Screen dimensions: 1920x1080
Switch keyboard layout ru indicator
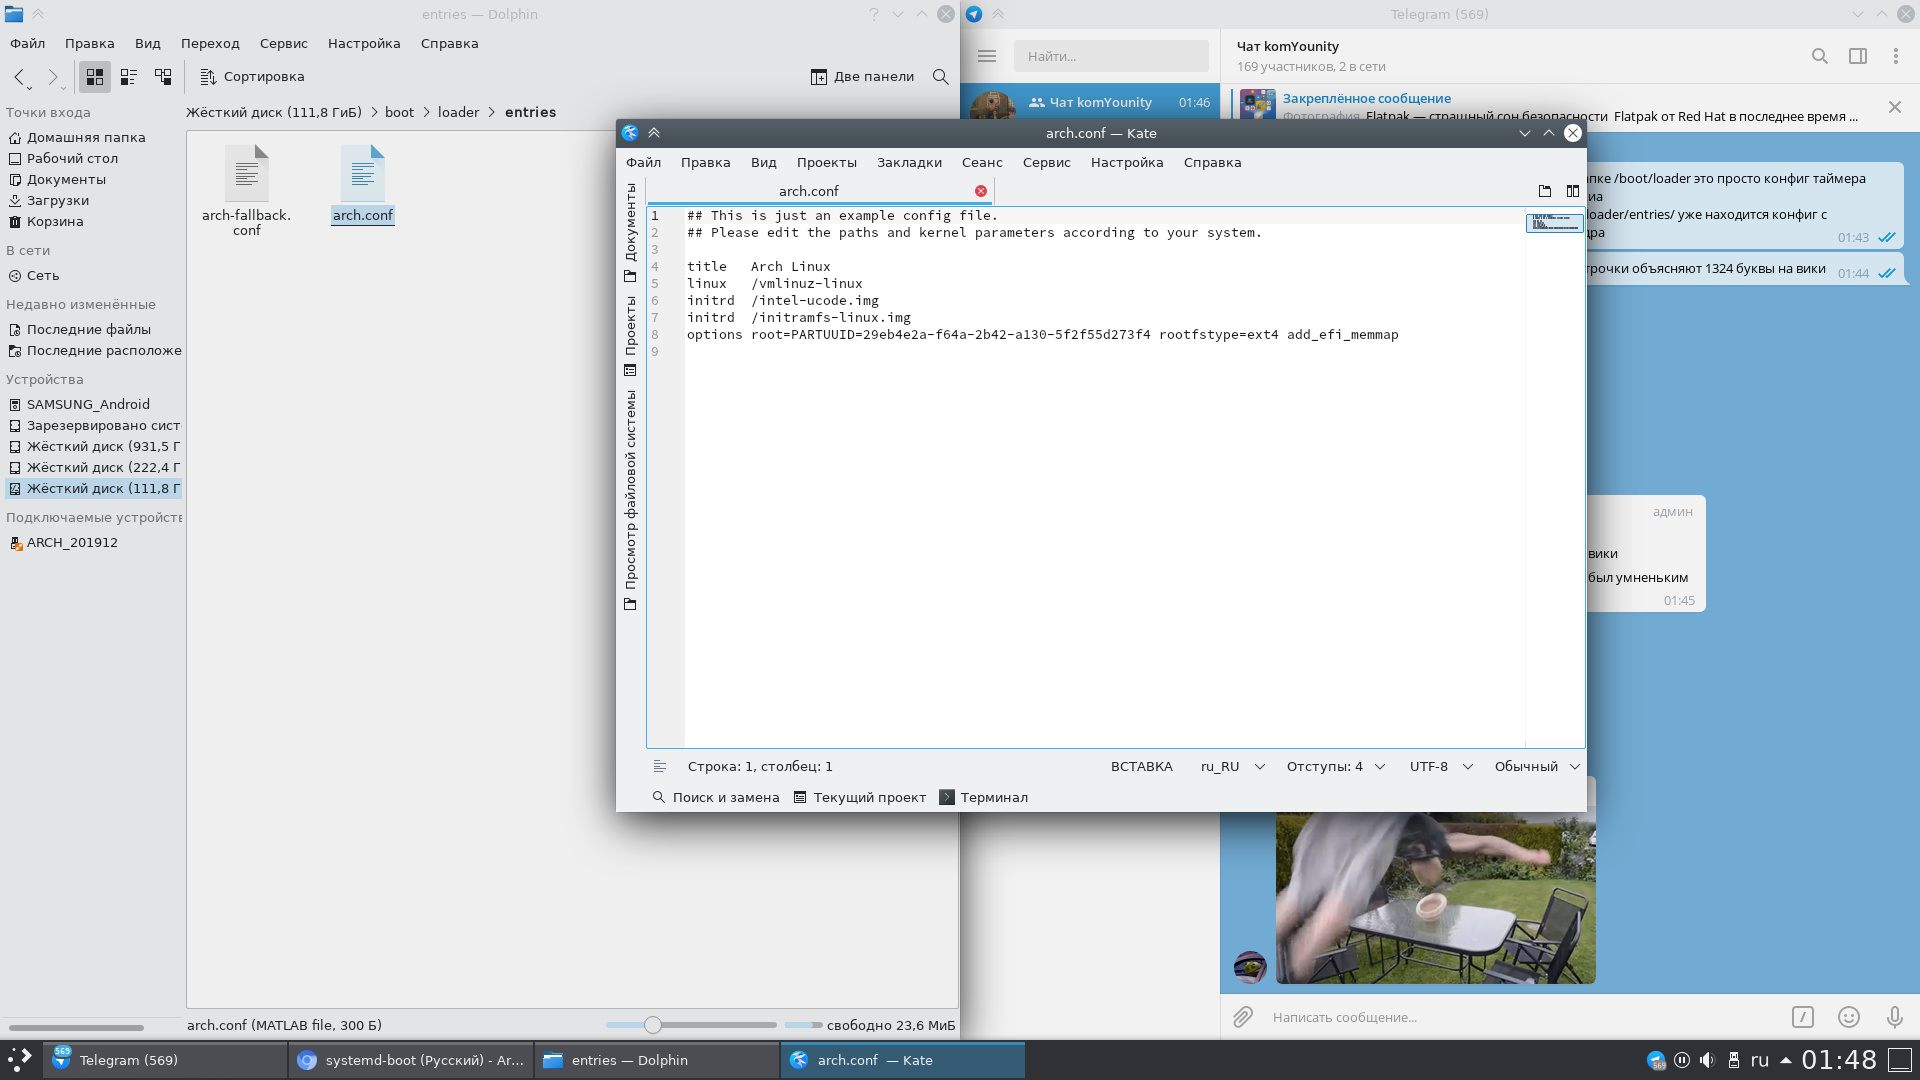1760,1060
